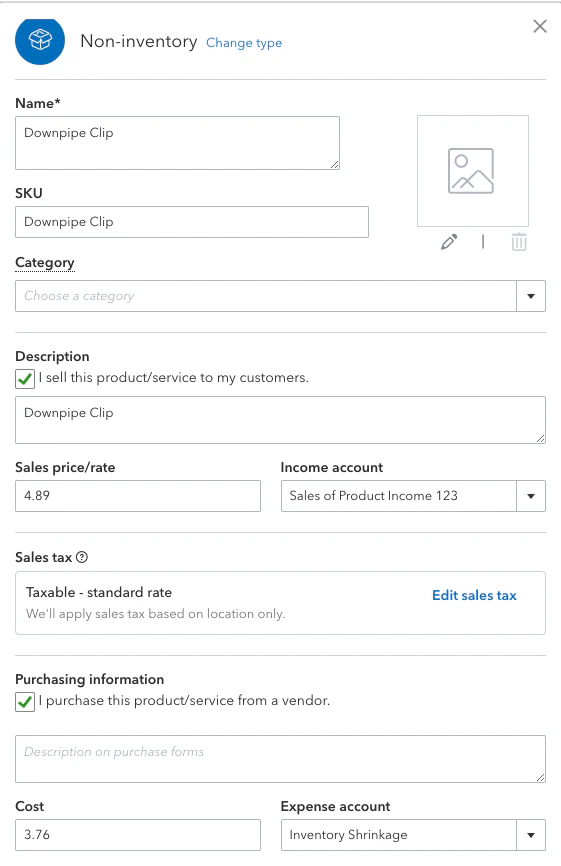Screen dimensions: 561x866
Task: Click the trash icon to delete image
Action: (518, 242)
